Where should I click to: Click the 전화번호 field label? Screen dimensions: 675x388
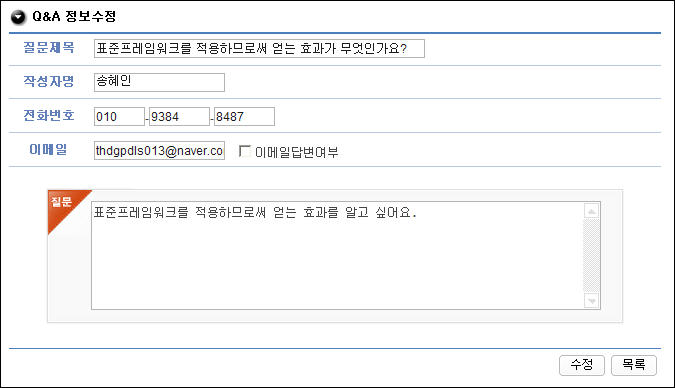pyautogui.click(x=49, y=115)
